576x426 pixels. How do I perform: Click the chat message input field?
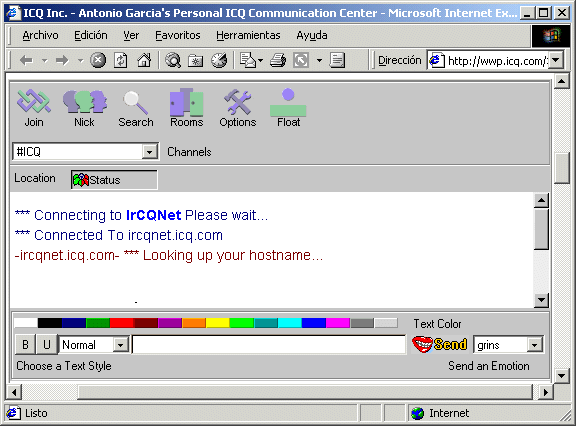click(269, 344)
